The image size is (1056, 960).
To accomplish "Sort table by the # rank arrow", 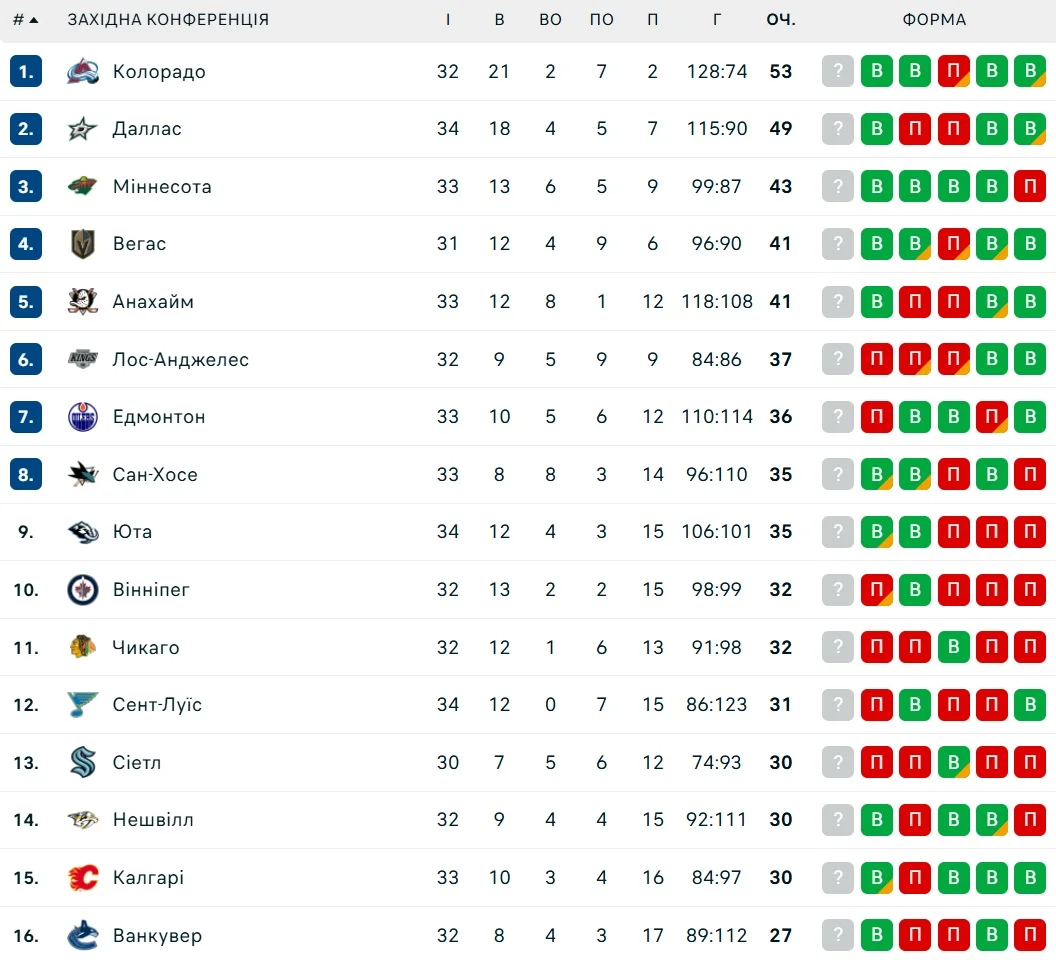I will click(x=26, y=20).
